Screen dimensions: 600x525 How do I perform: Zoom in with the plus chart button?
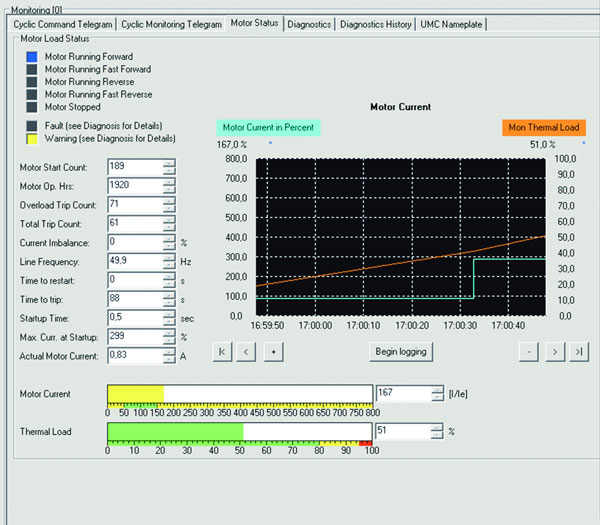tap(272, 352)
